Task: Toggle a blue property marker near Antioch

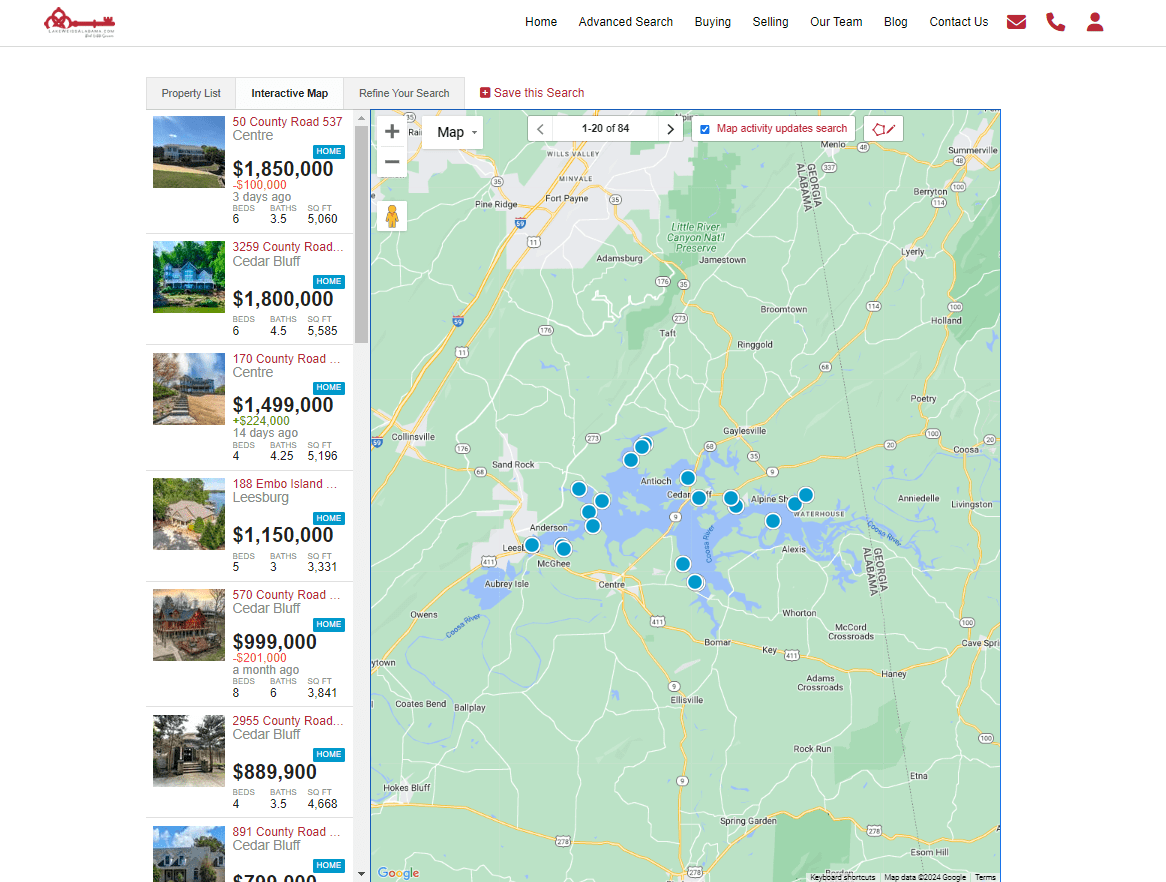Action: point(686,477)
